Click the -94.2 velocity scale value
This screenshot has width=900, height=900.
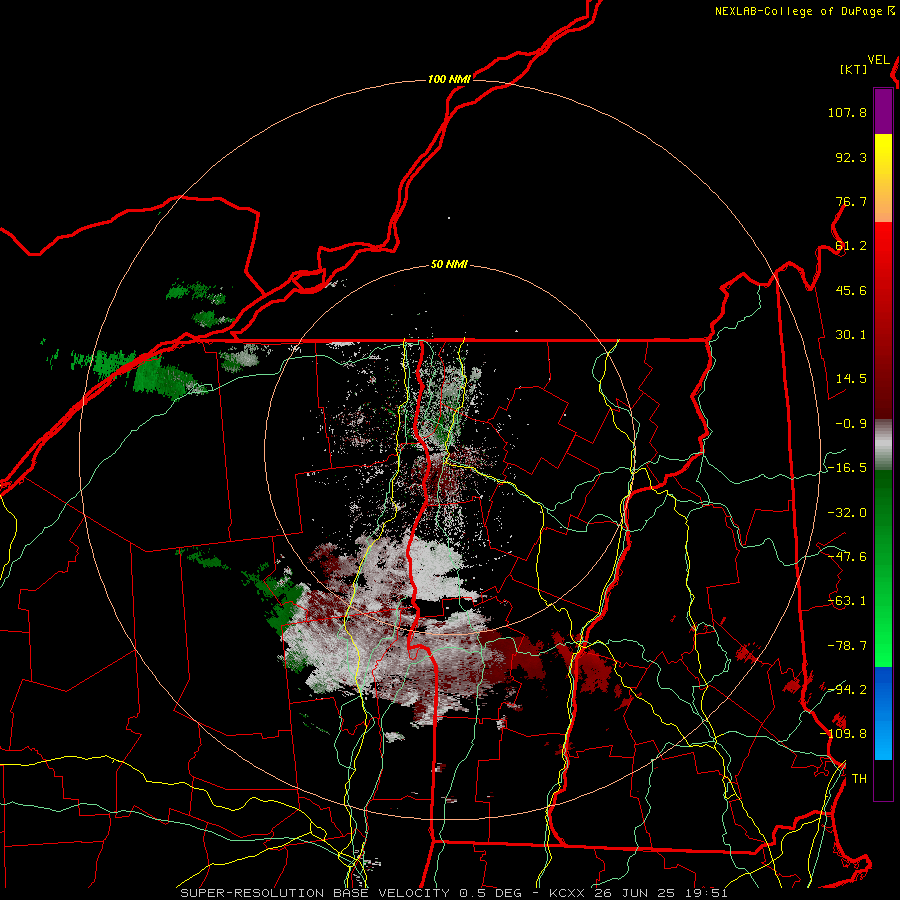point(847,689)
